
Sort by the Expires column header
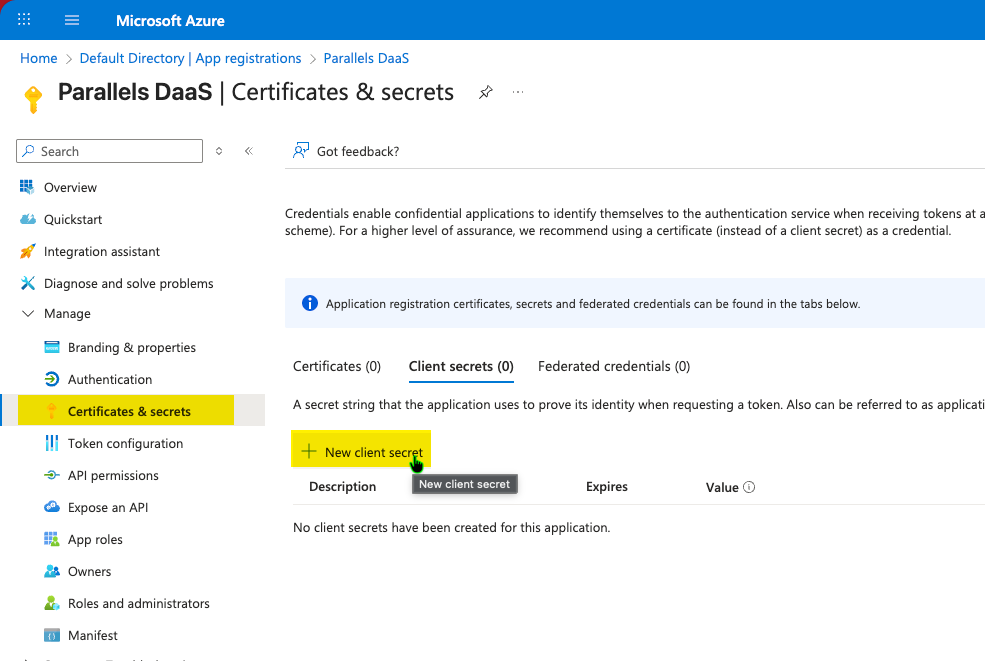(607, 487)
